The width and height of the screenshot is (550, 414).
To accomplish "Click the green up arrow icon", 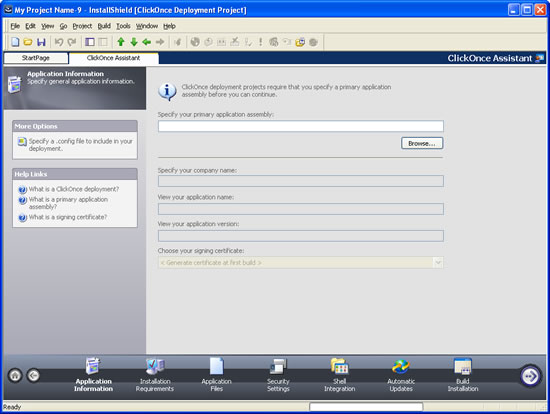I will click(121, 42).
